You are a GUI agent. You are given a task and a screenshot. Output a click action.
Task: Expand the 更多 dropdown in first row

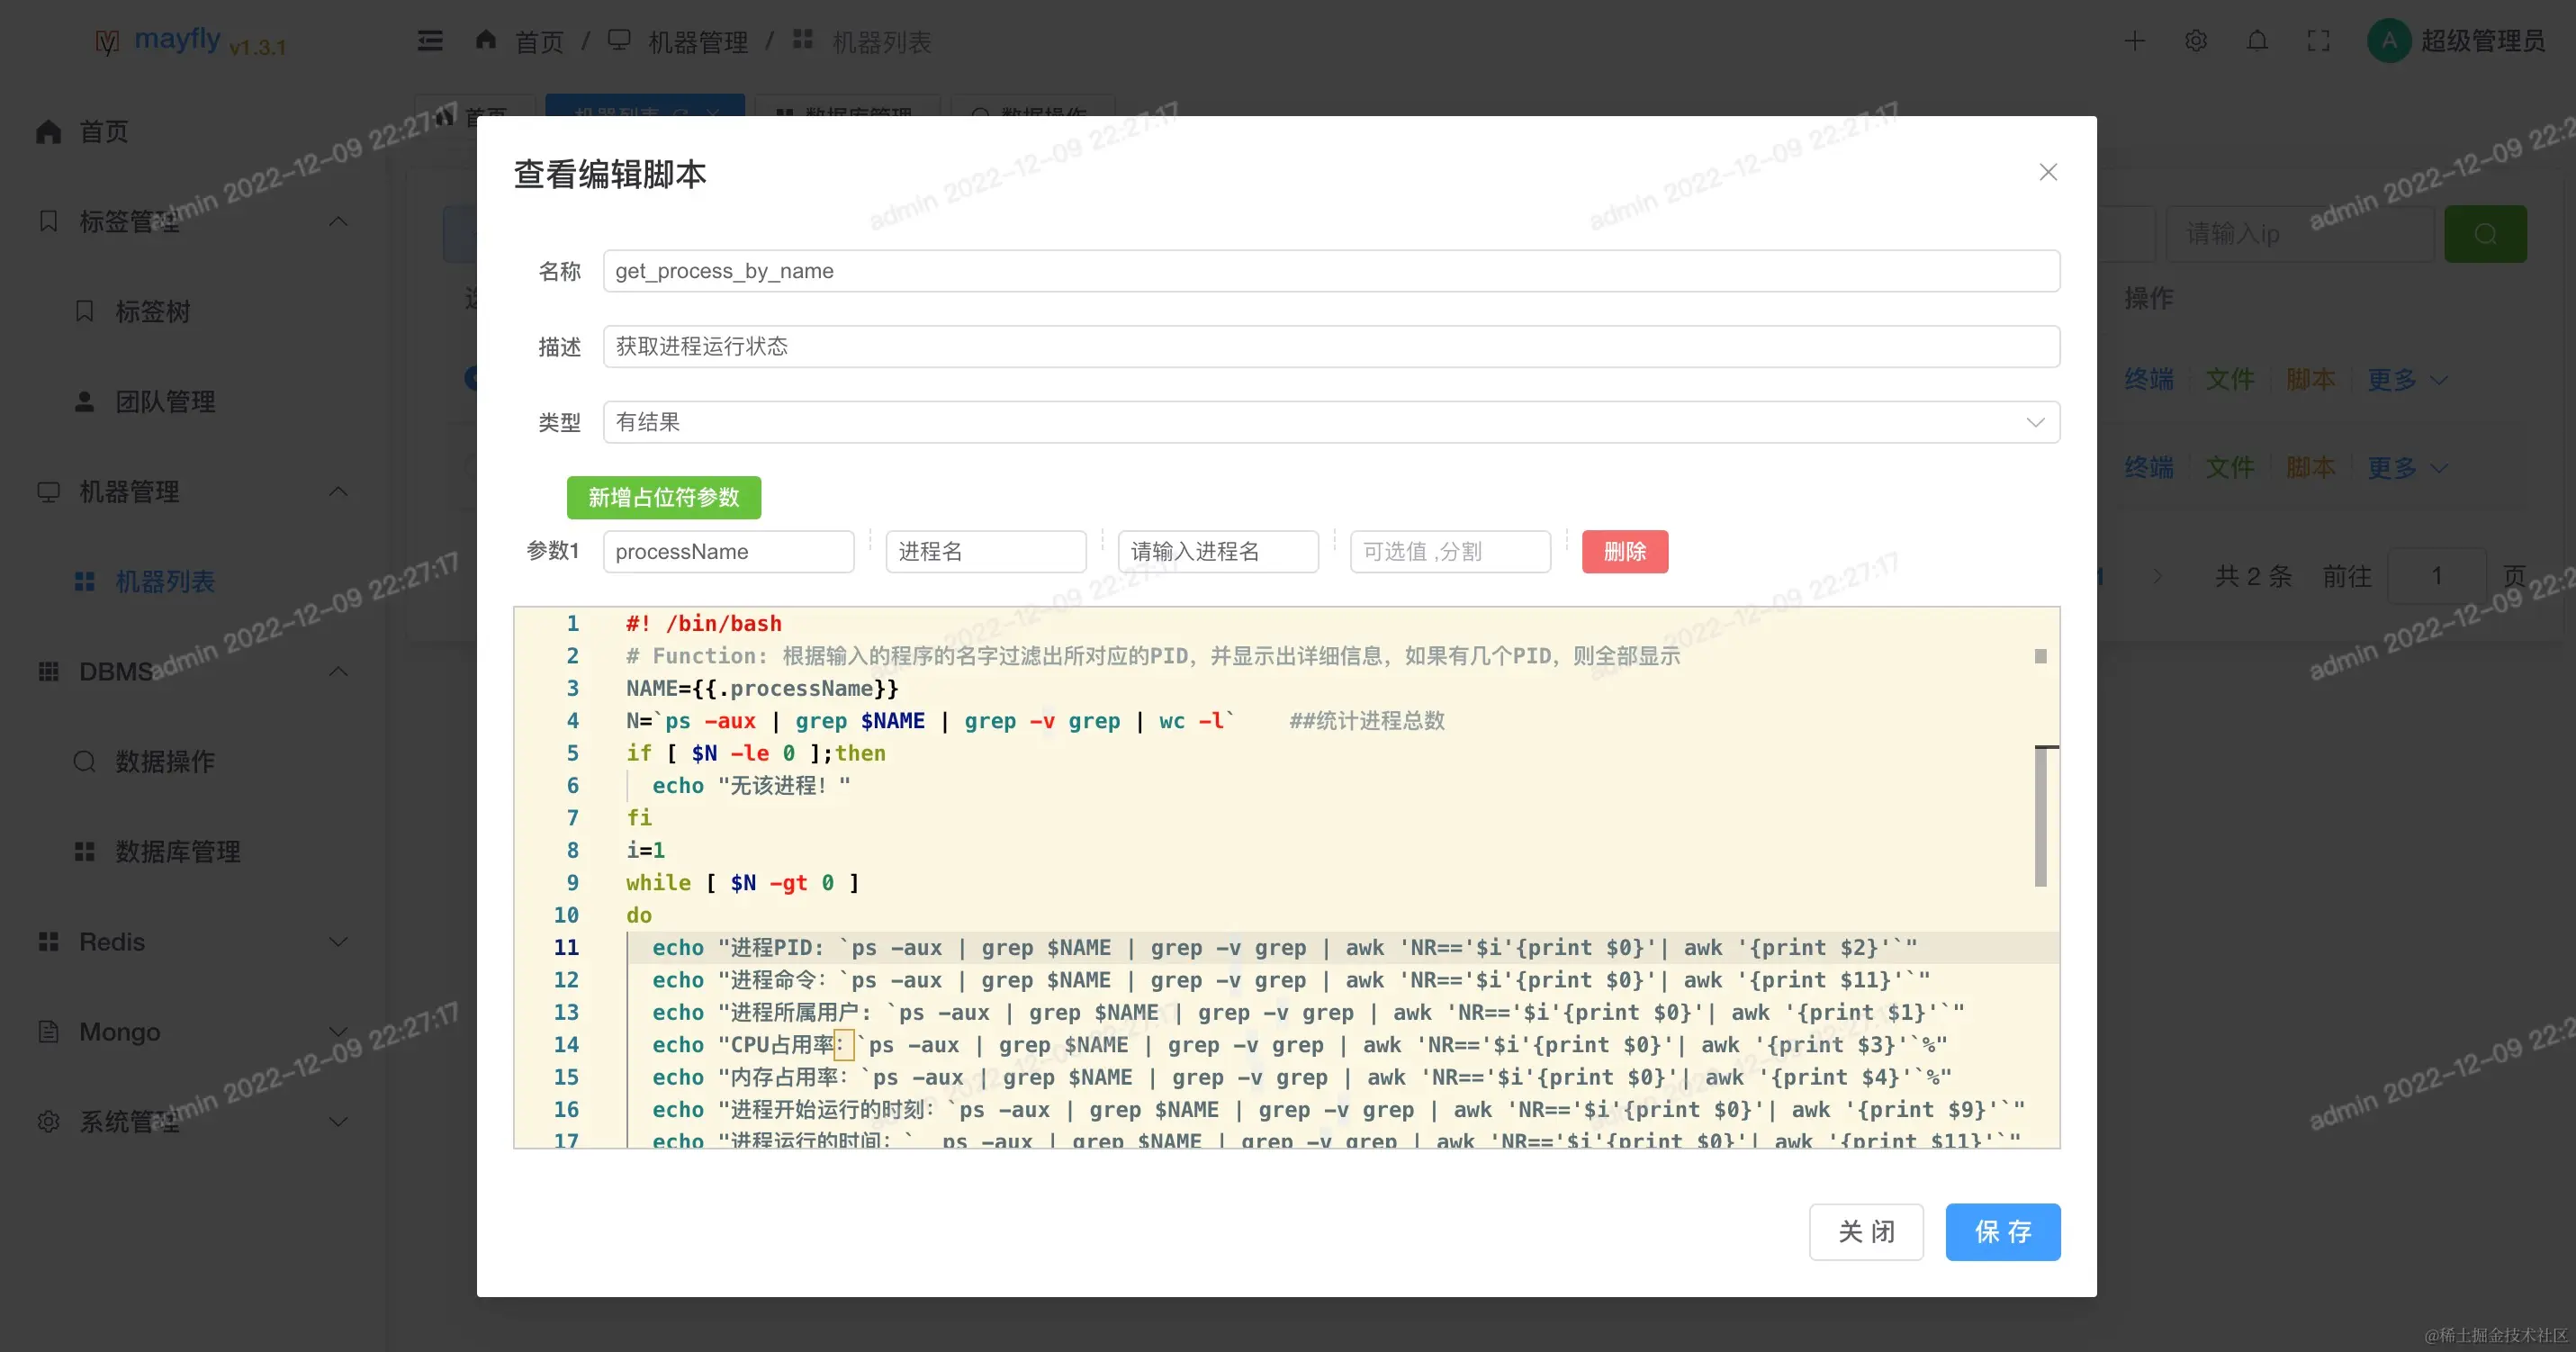click(2405, 380)
